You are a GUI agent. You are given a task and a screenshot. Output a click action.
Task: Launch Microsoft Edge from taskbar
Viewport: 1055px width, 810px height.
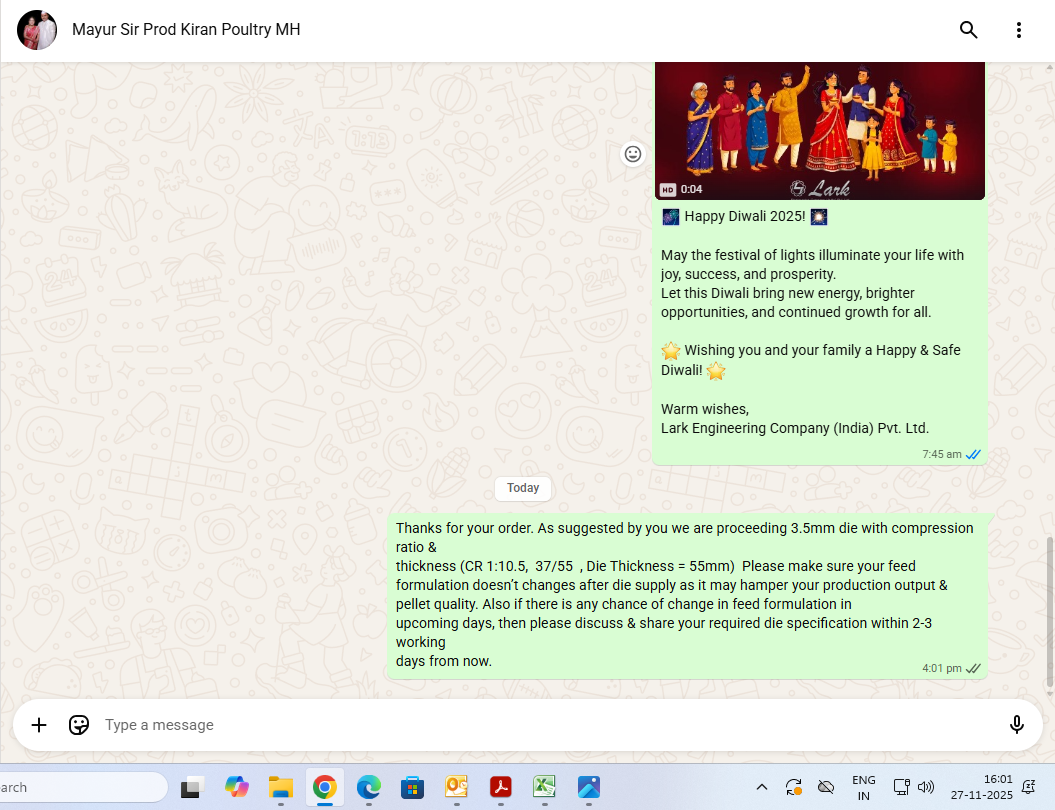point(369,788)
